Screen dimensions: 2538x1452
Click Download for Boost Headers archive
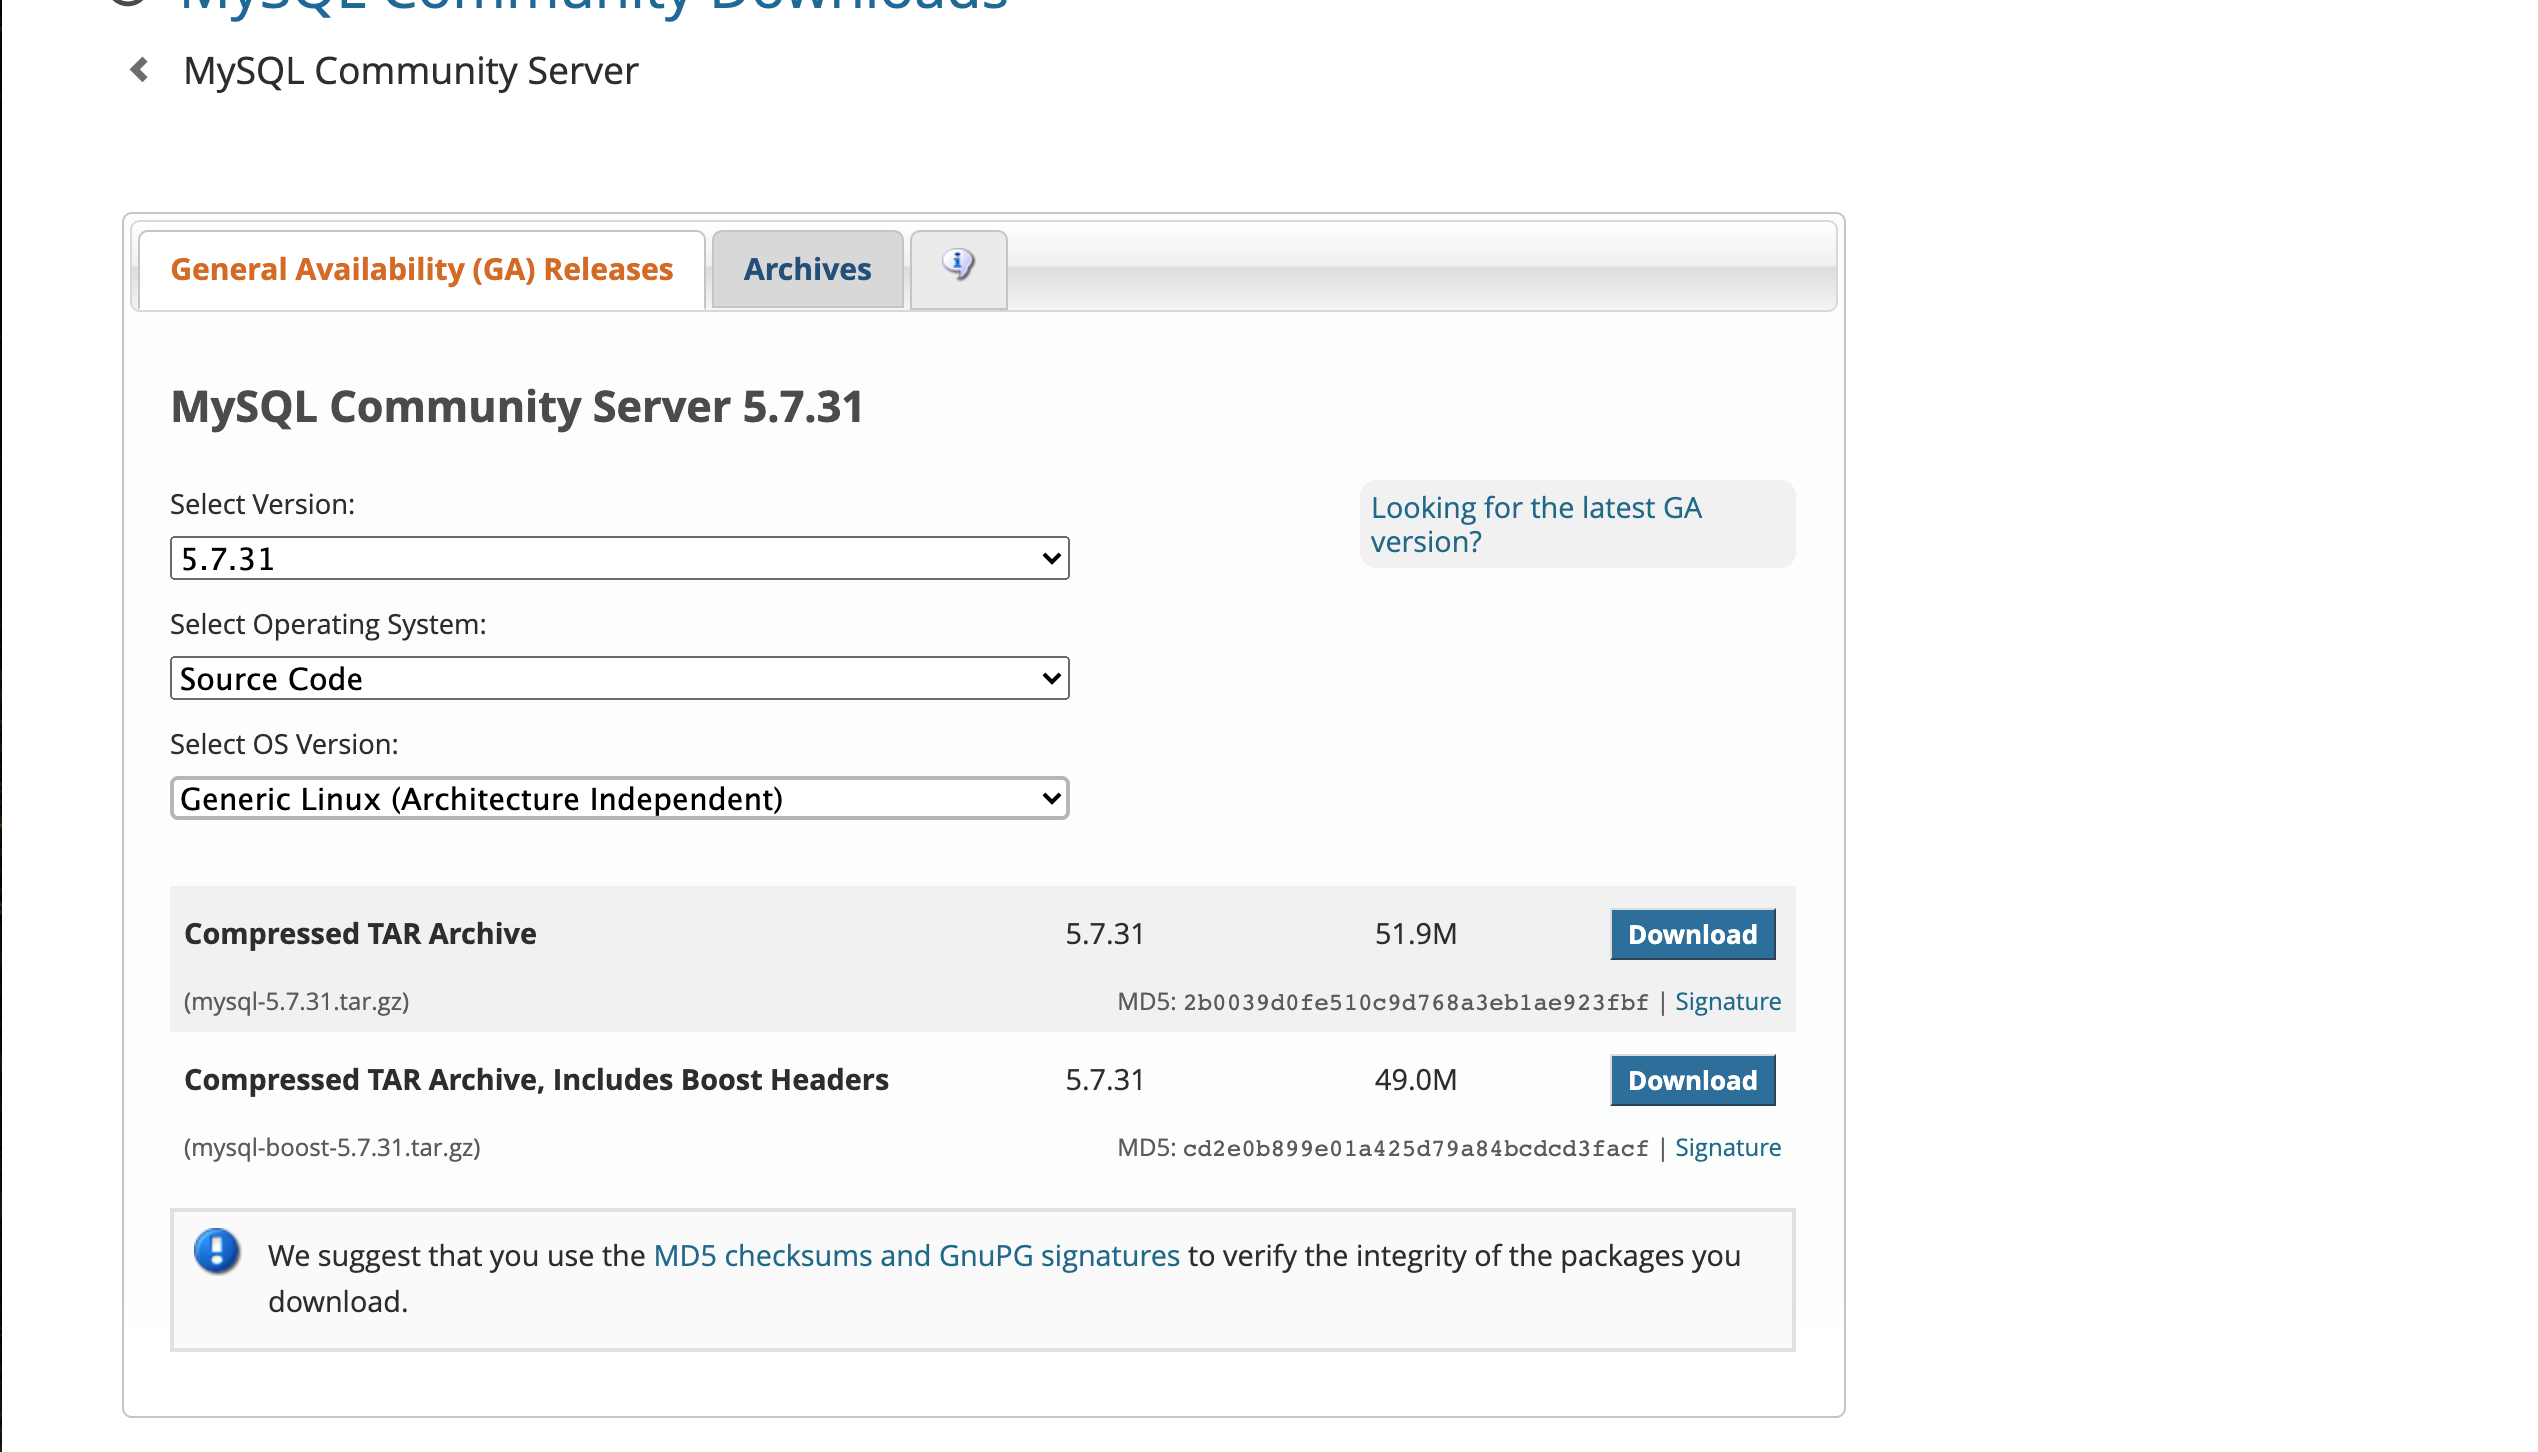click(1693, 1079)
